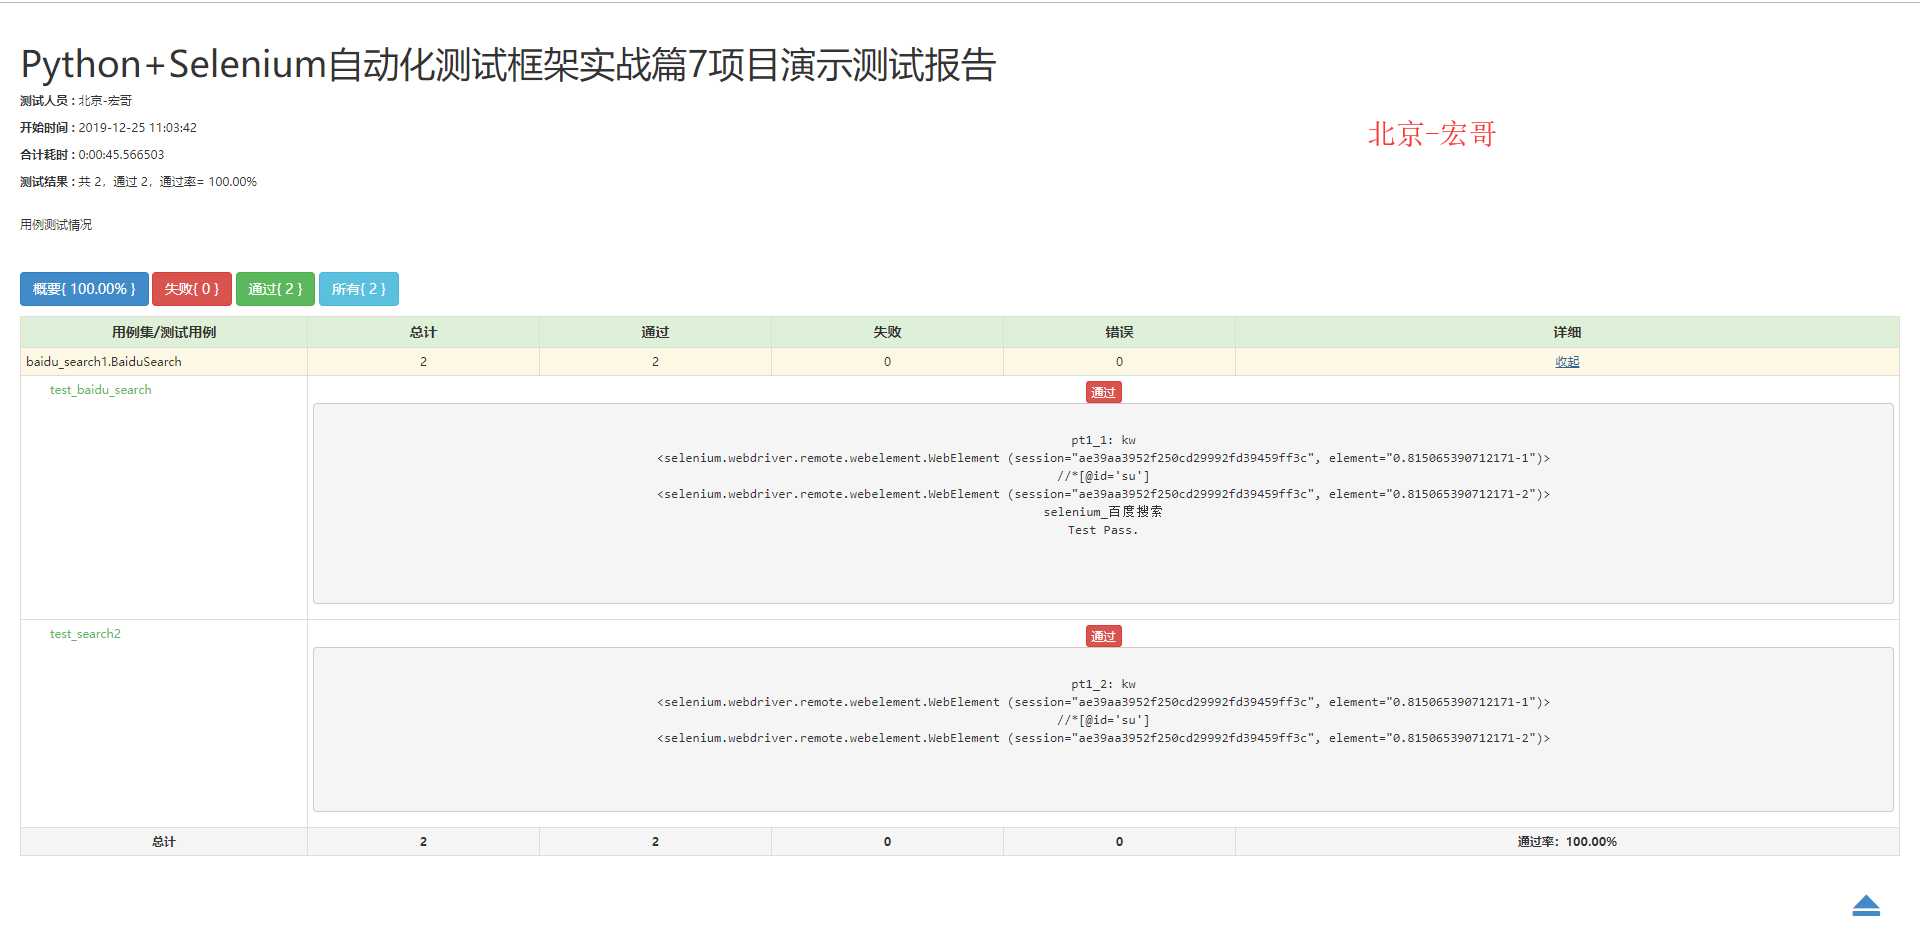Click the test_baidu_search log output box
Viewport: 1920px width, 939px height.
tap(1103, 503)
